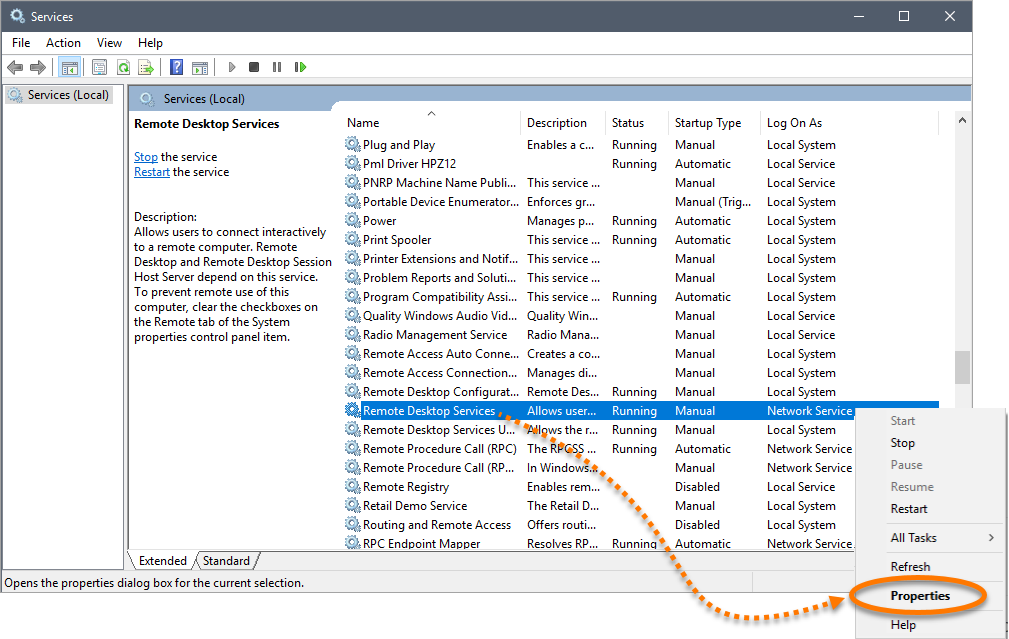Click the Restart the service link
Screen dimensions: 1009x639
tap(152, 172)
